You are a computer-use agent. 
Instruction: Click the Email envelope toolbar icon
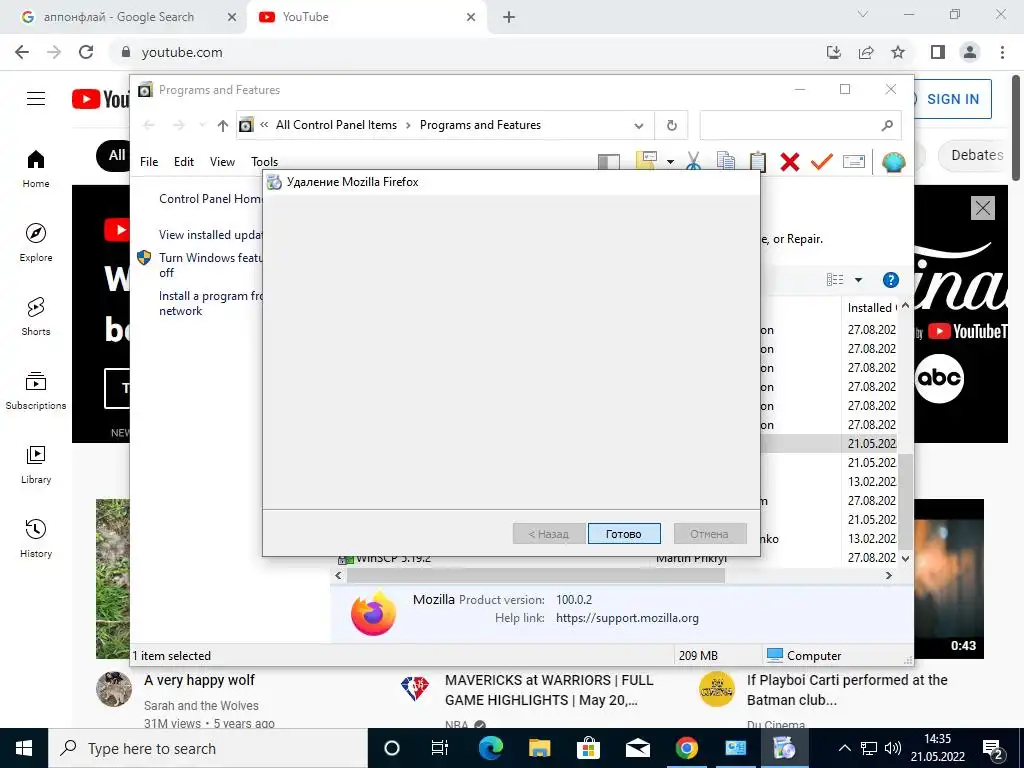[x=854, y=161]
